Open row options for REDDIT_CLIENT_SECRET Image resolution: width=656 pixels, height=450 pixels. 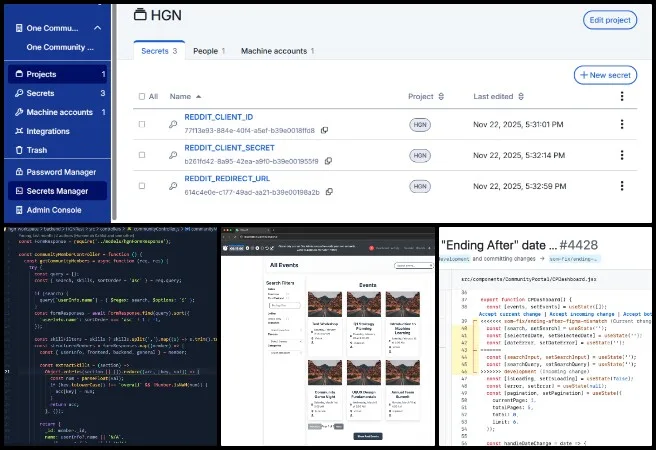click(x=622, y=155)
